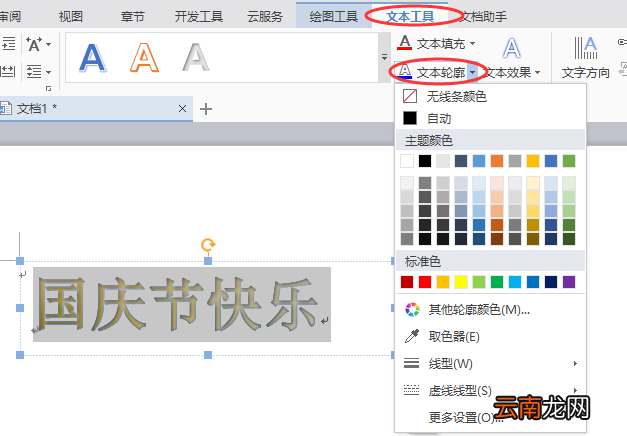Screen dimensions: 627x436
Task: Click the character scaling A icon
Action: point(34,44)
